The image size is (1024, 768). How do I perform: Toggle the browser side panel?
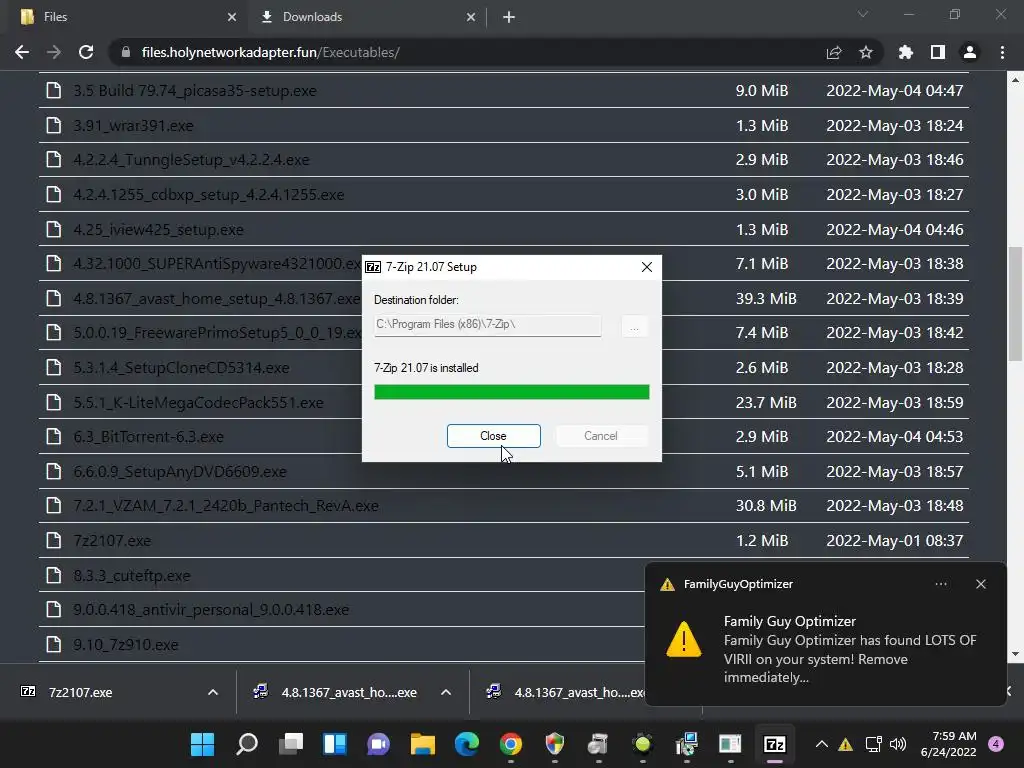[938, 52]
